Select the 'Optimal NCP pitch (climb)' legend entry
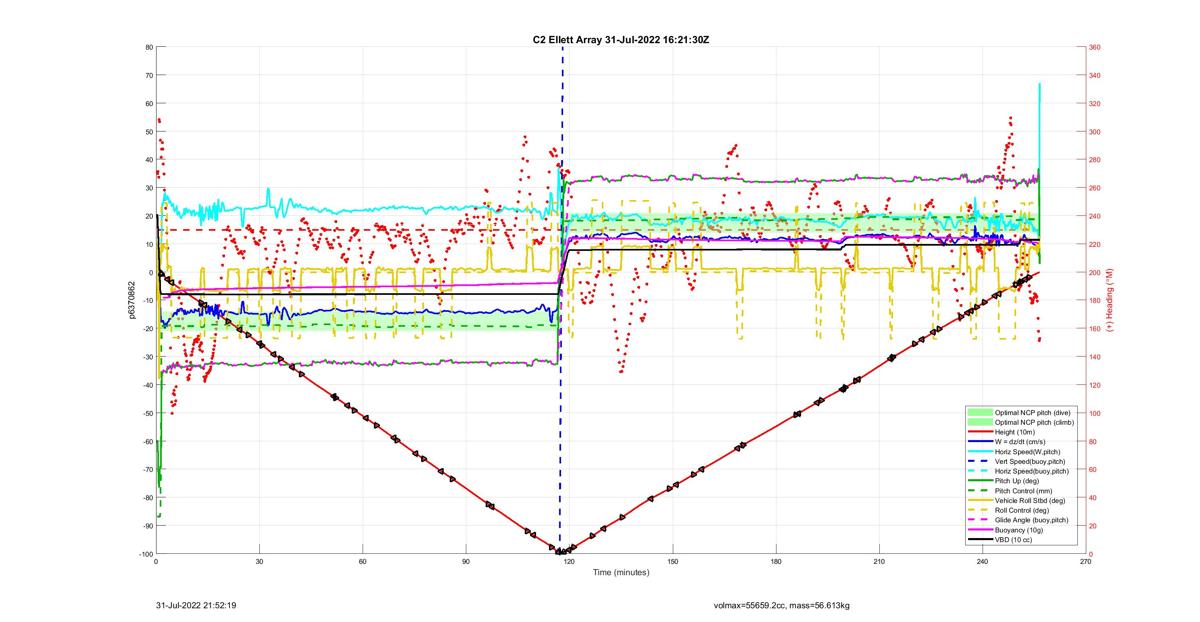1200x622 pixels. [1033, 422]
